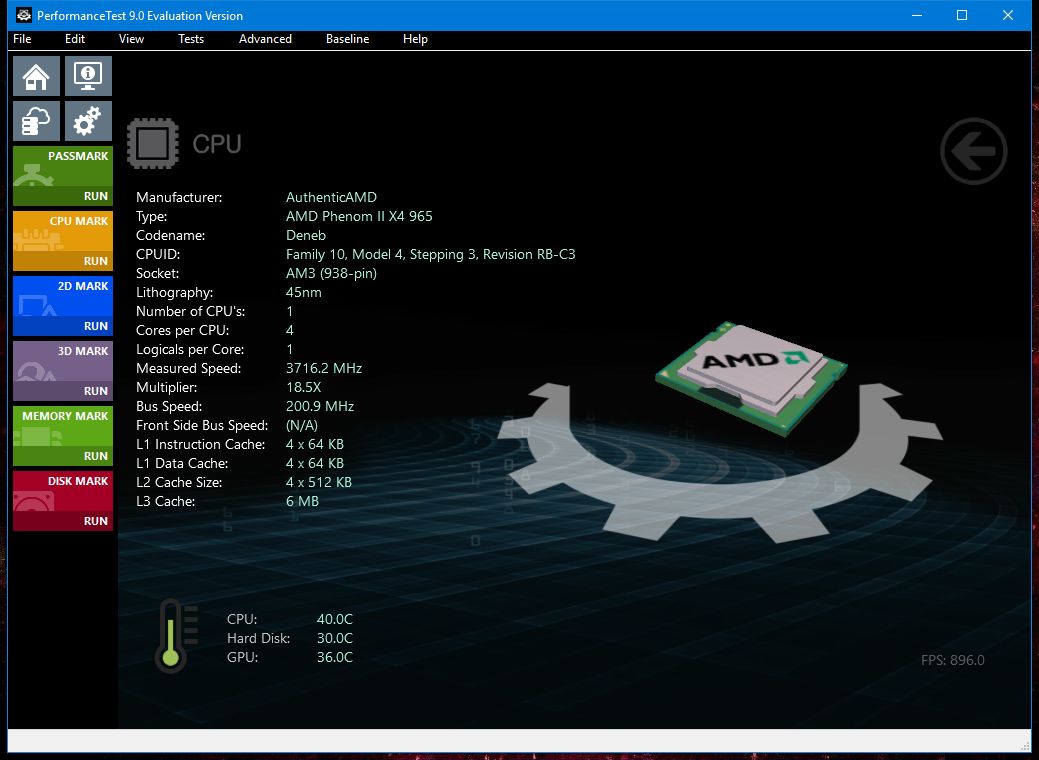Select the MEMORY MARK tile
This screenshot has height=760, width=1039.
[x=63, y=436]
